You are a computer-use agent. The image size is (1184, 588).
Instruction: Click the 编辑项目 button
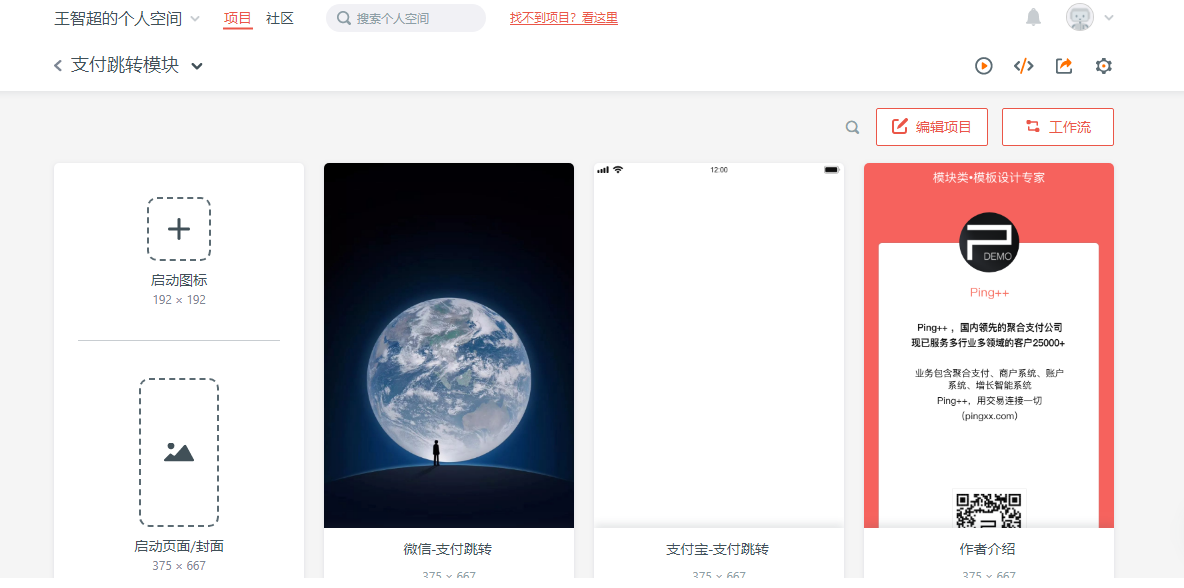(932, 127)
